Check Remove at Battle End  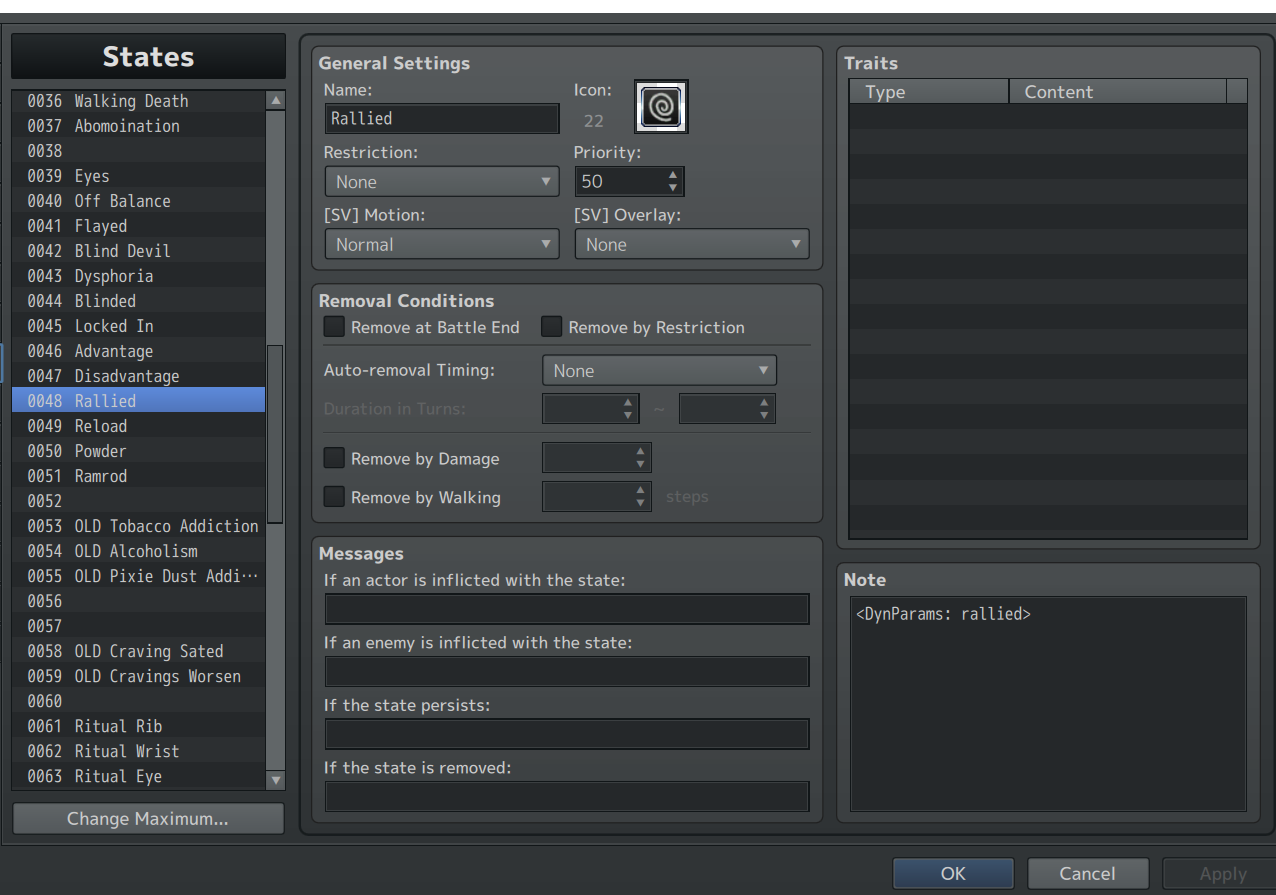[x=334, y=327]
